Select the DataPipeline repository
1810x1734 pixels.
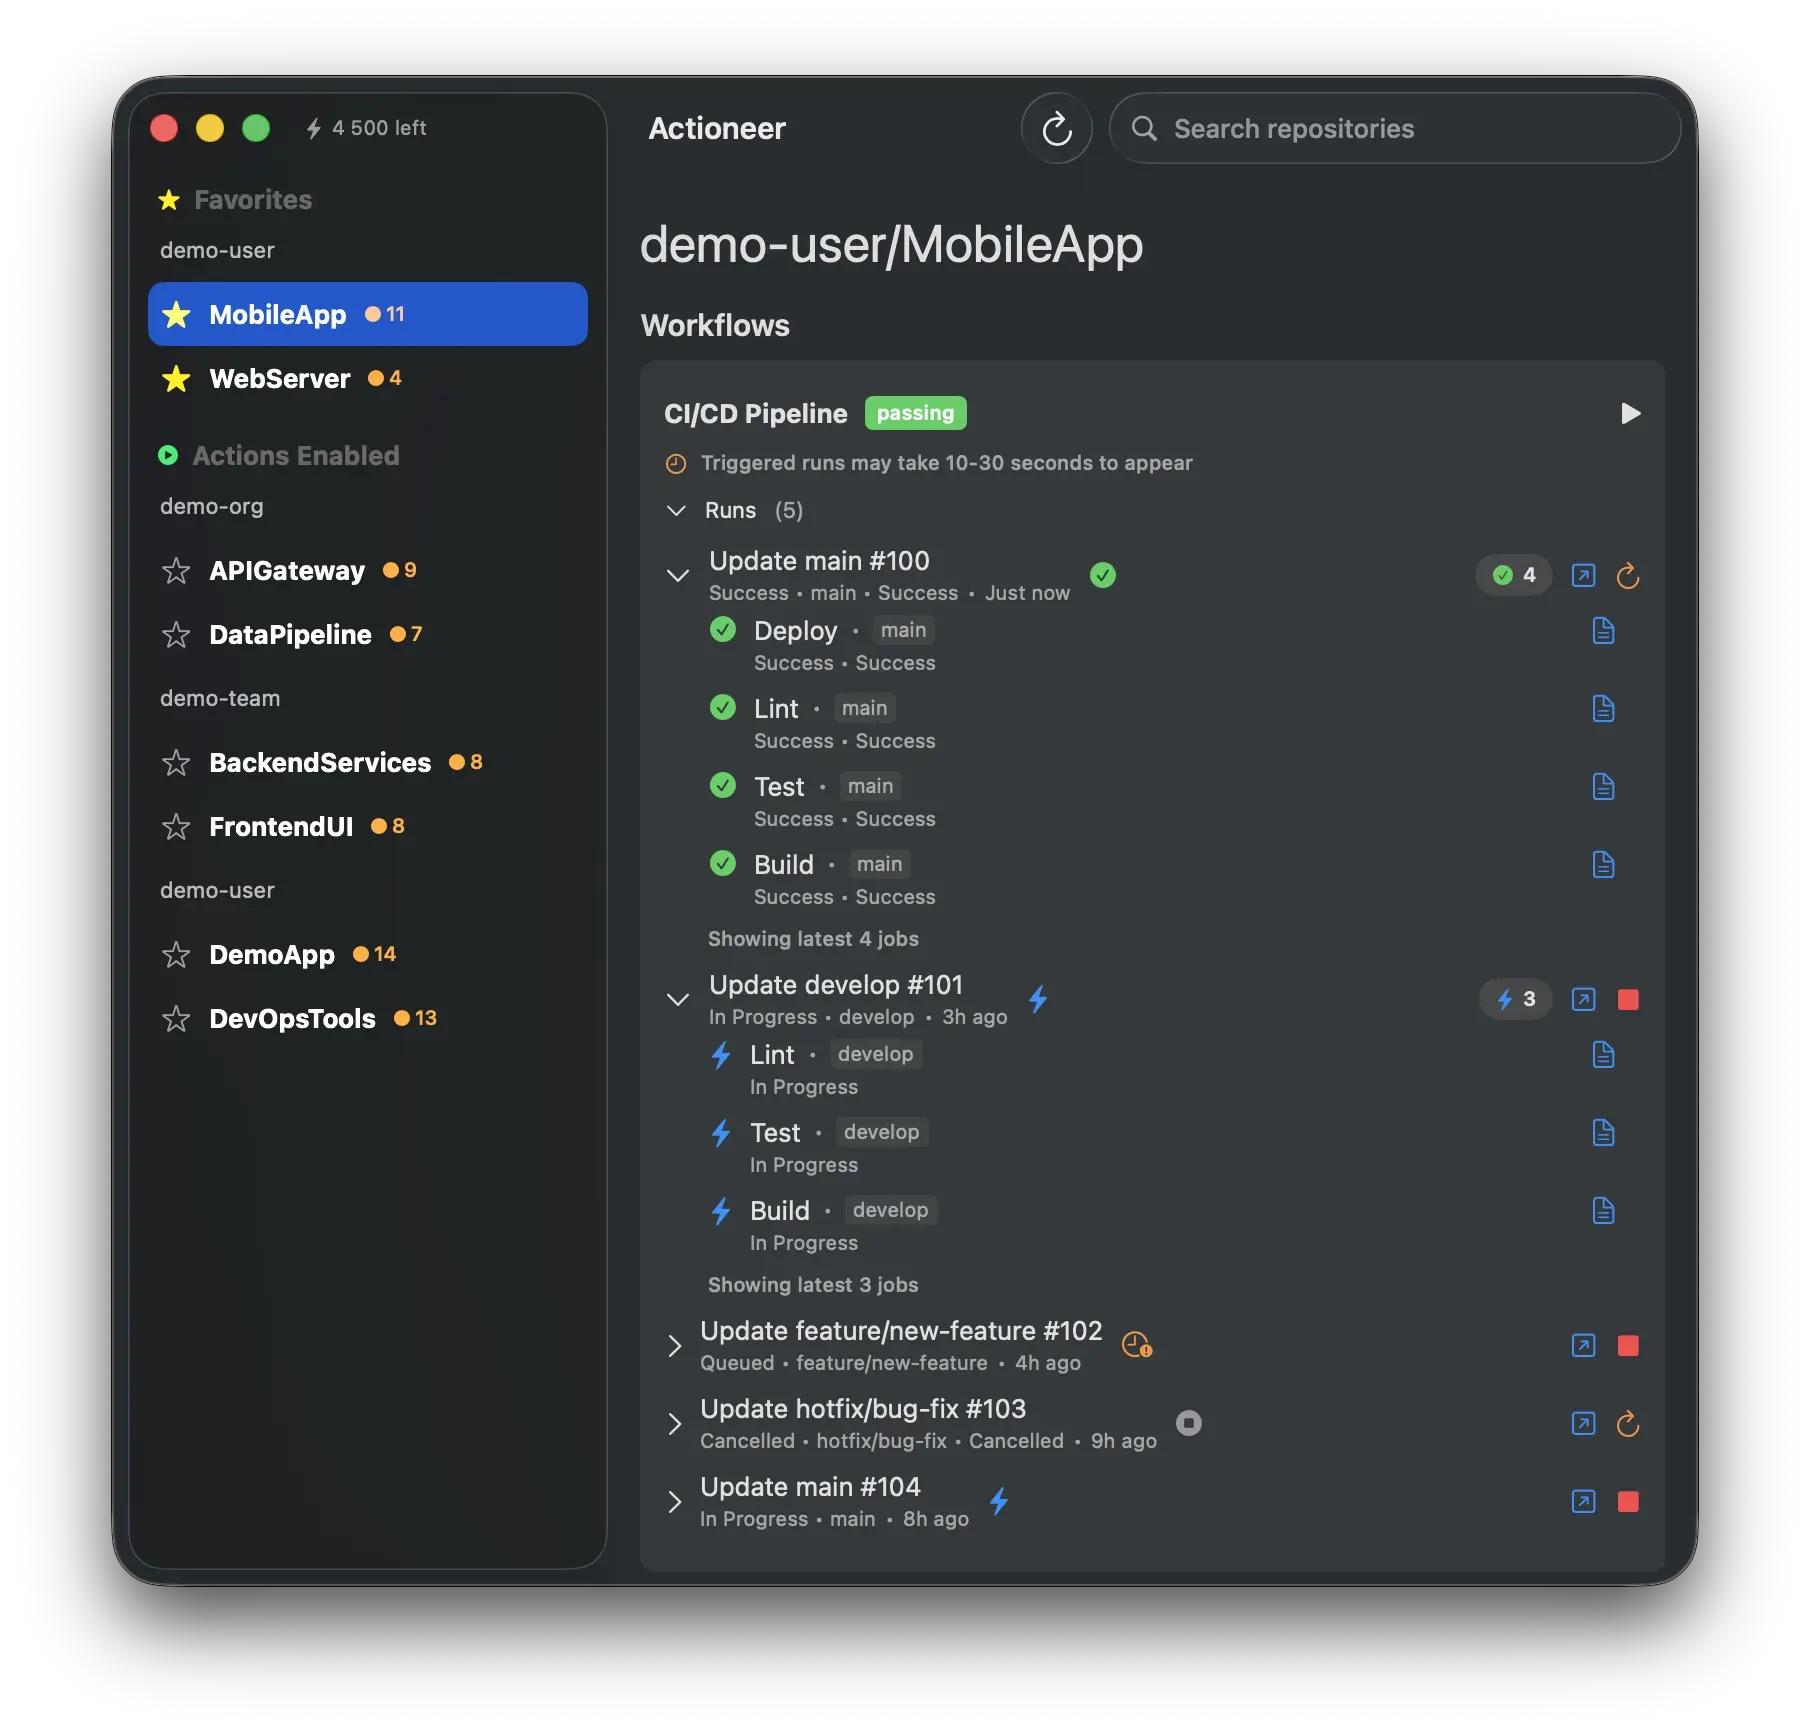[290, 635]
